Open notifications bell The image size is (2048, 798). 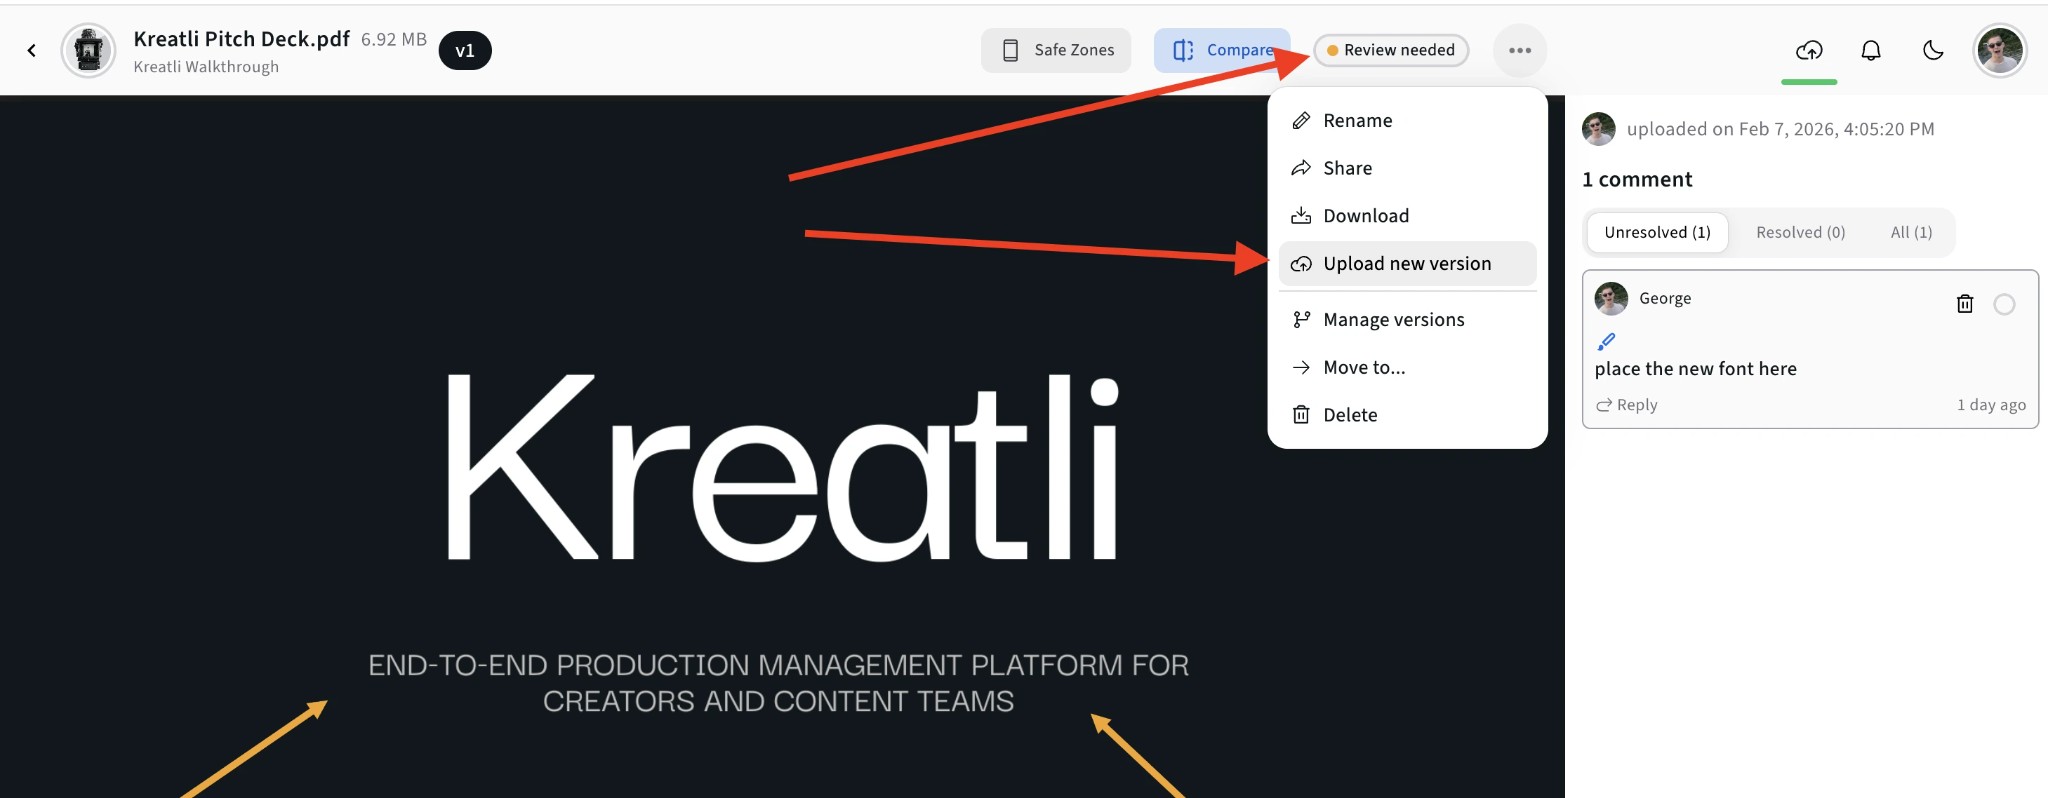click(x=1871, y=50)
